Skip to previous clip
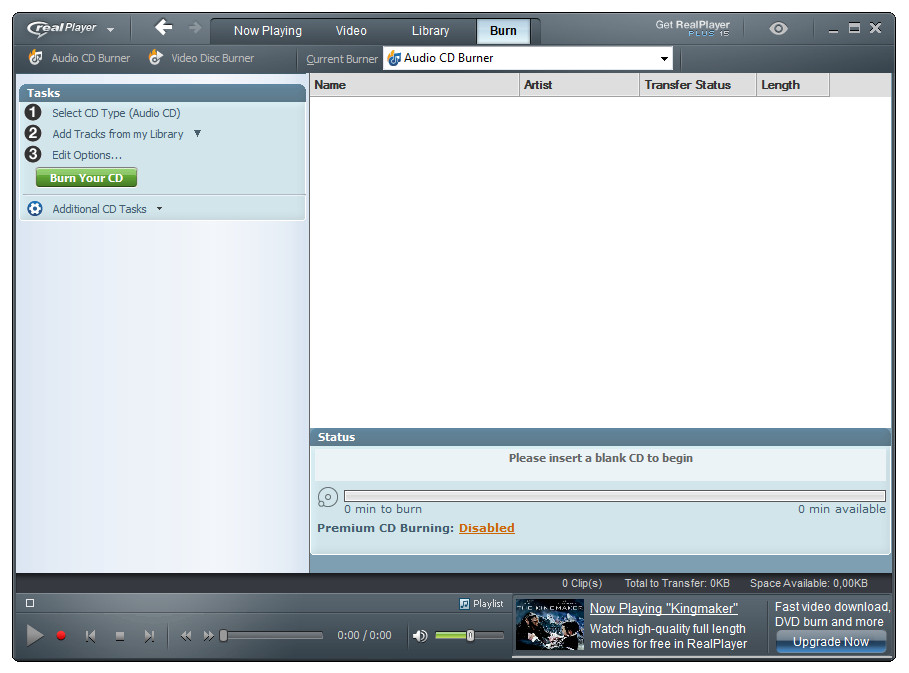Viewport: 909px width, 673px height. pyautogui.click(x=90, y=636)
